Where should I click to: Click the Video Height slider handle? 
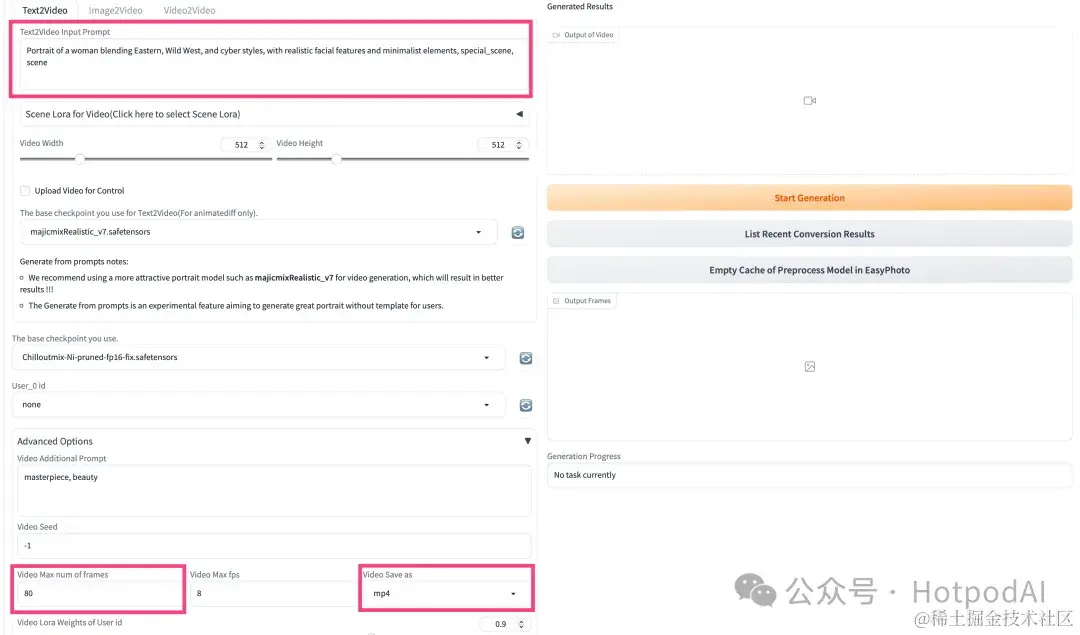coord(336,159)
